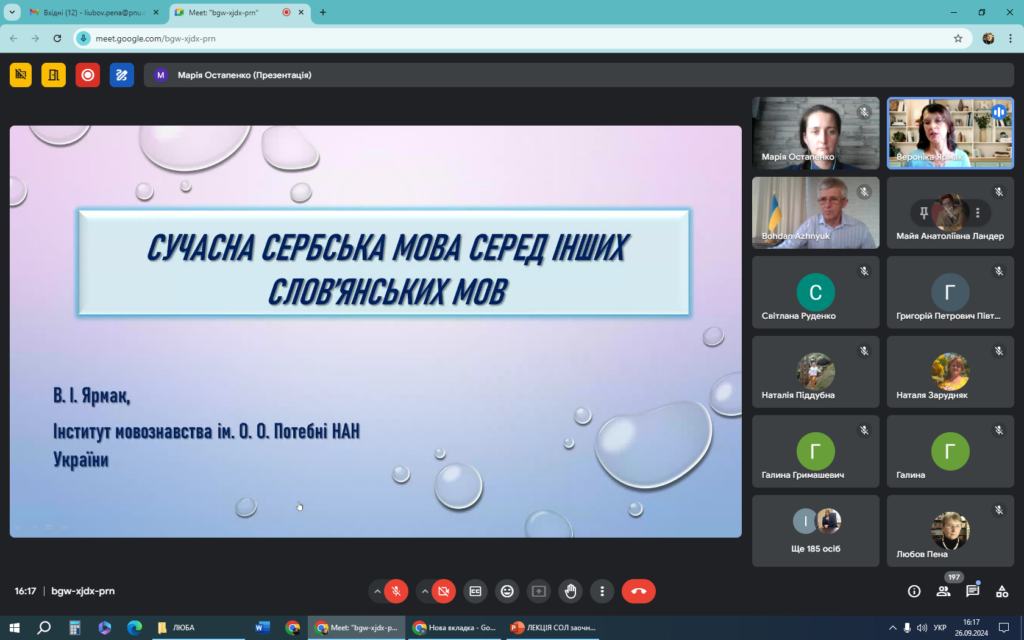Open the 'Ще 185 осіб' participants tile
Image resolution: width=1024 pixels, height=640 pixels.
(x=816, y=530)
